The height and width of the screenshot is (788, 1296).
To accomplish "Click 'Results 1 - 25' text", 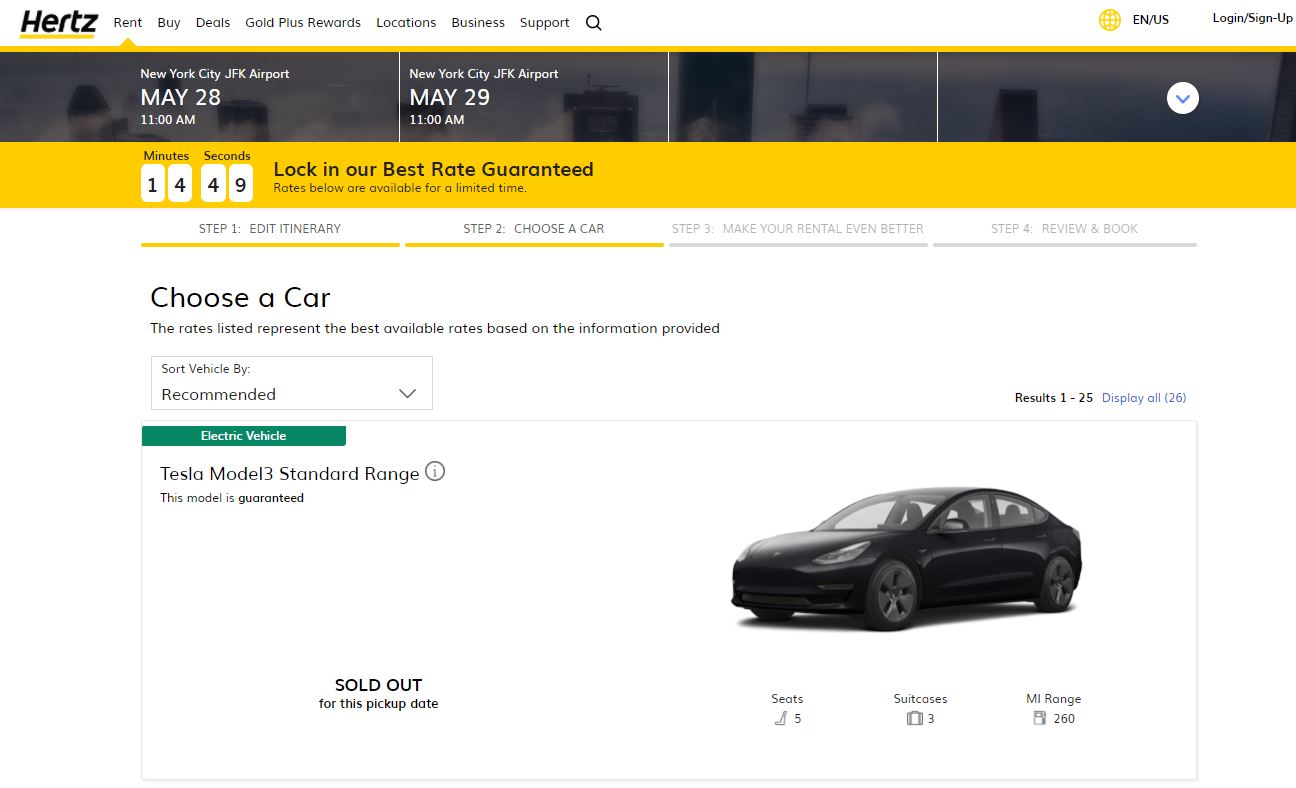I will point(1054,398).
